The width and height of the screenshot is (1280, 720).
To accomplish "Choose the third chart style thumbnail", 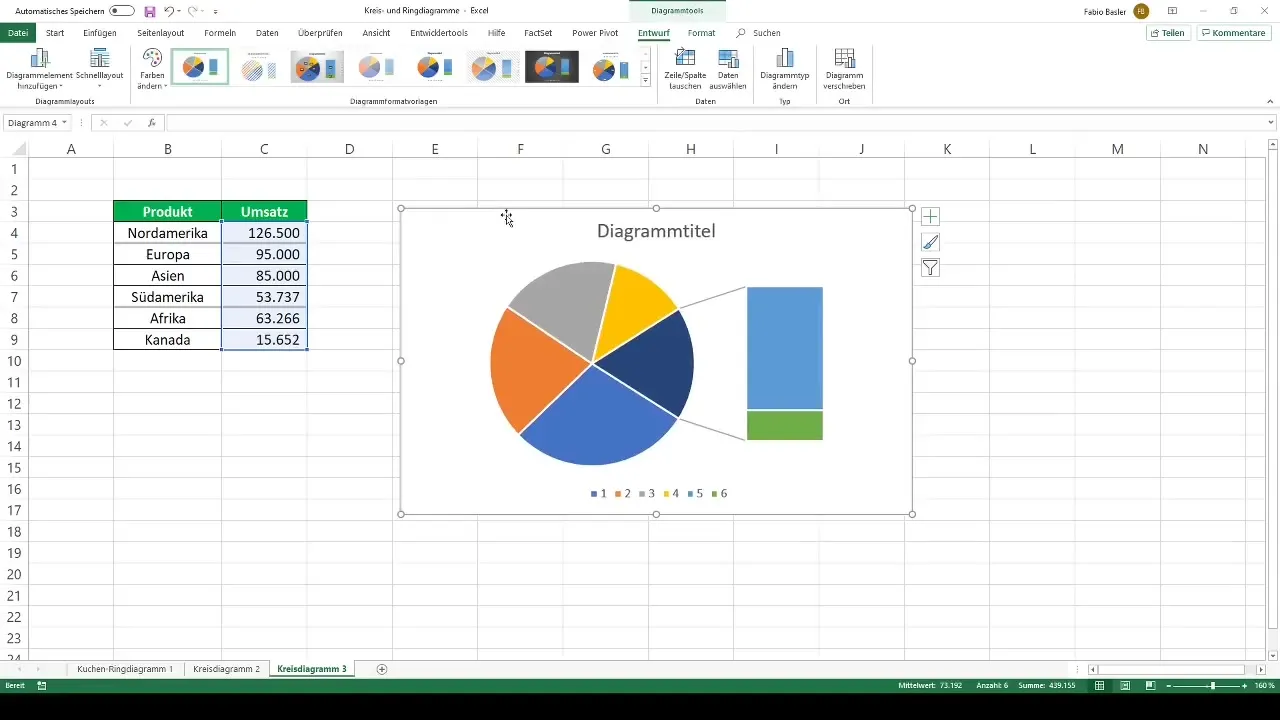I will pos(317,67).
